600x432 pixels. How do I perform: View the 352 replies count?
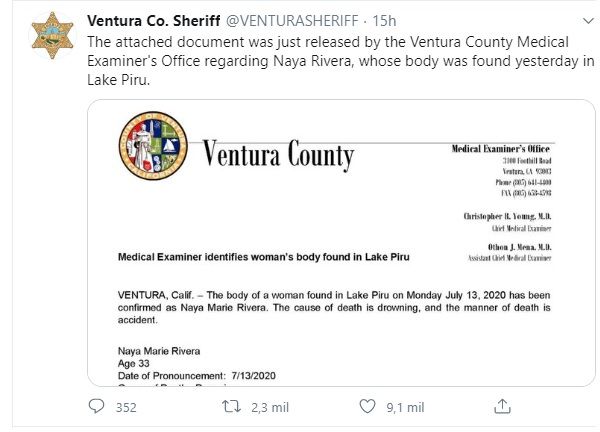coord(126,408)
